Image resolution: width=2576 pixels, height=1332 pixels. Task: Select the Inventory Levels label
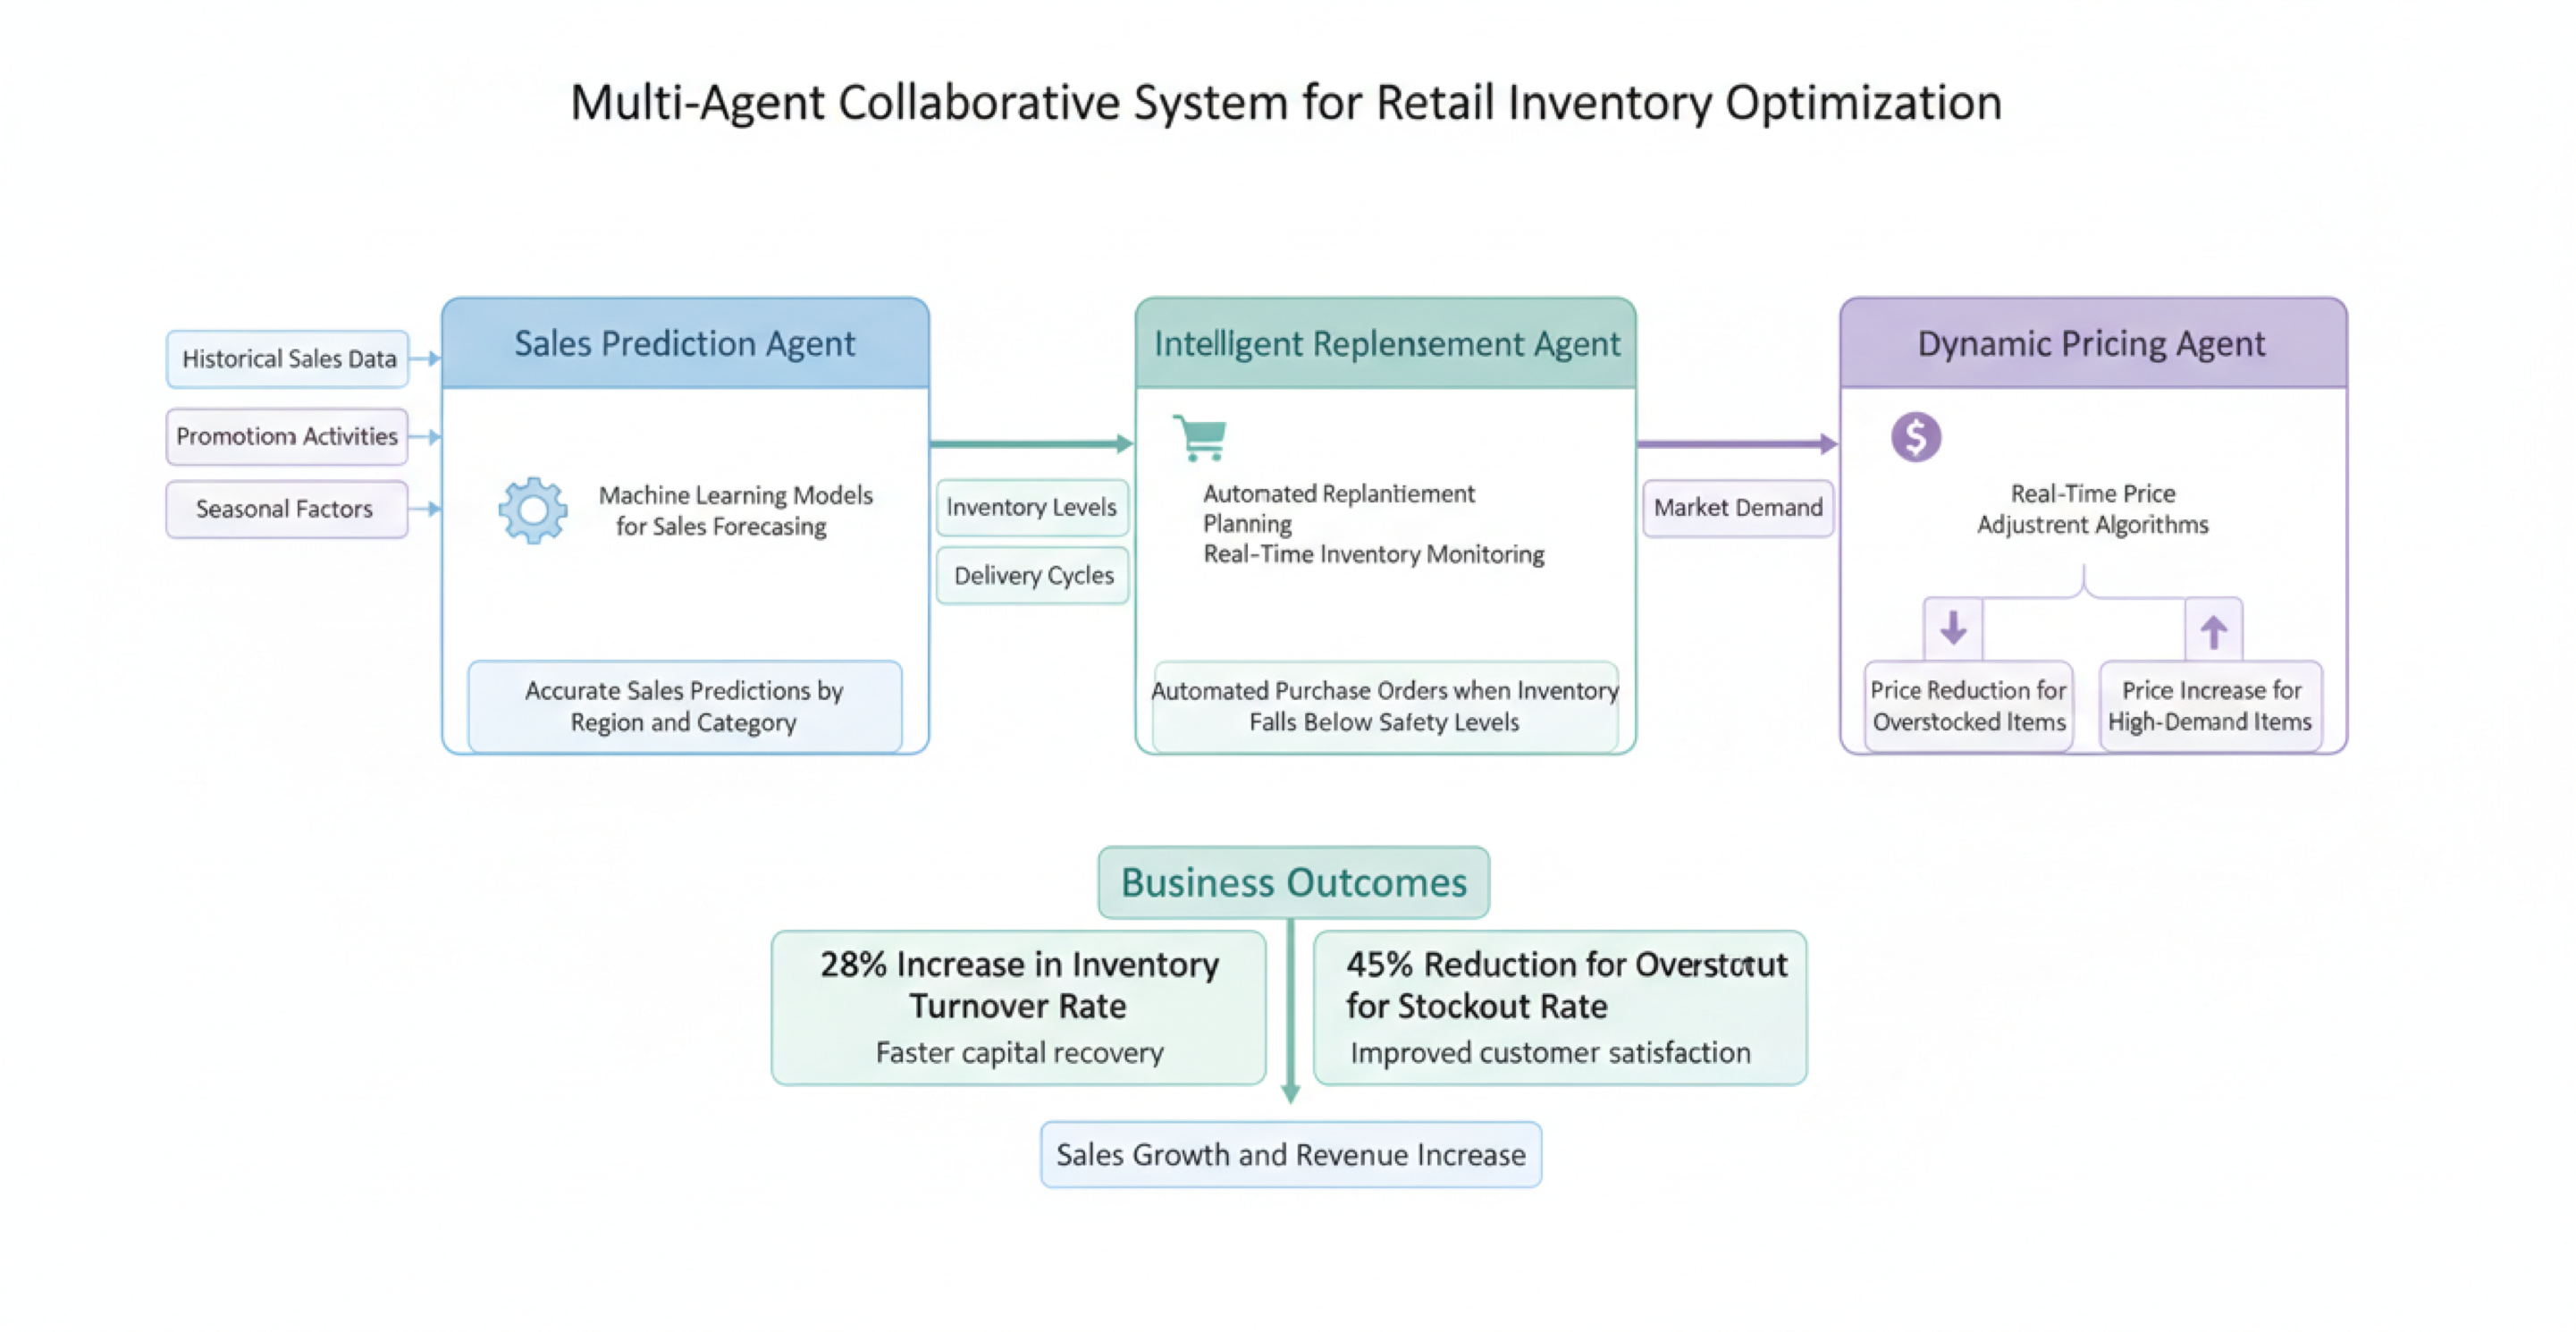(x=1031, y=507)
